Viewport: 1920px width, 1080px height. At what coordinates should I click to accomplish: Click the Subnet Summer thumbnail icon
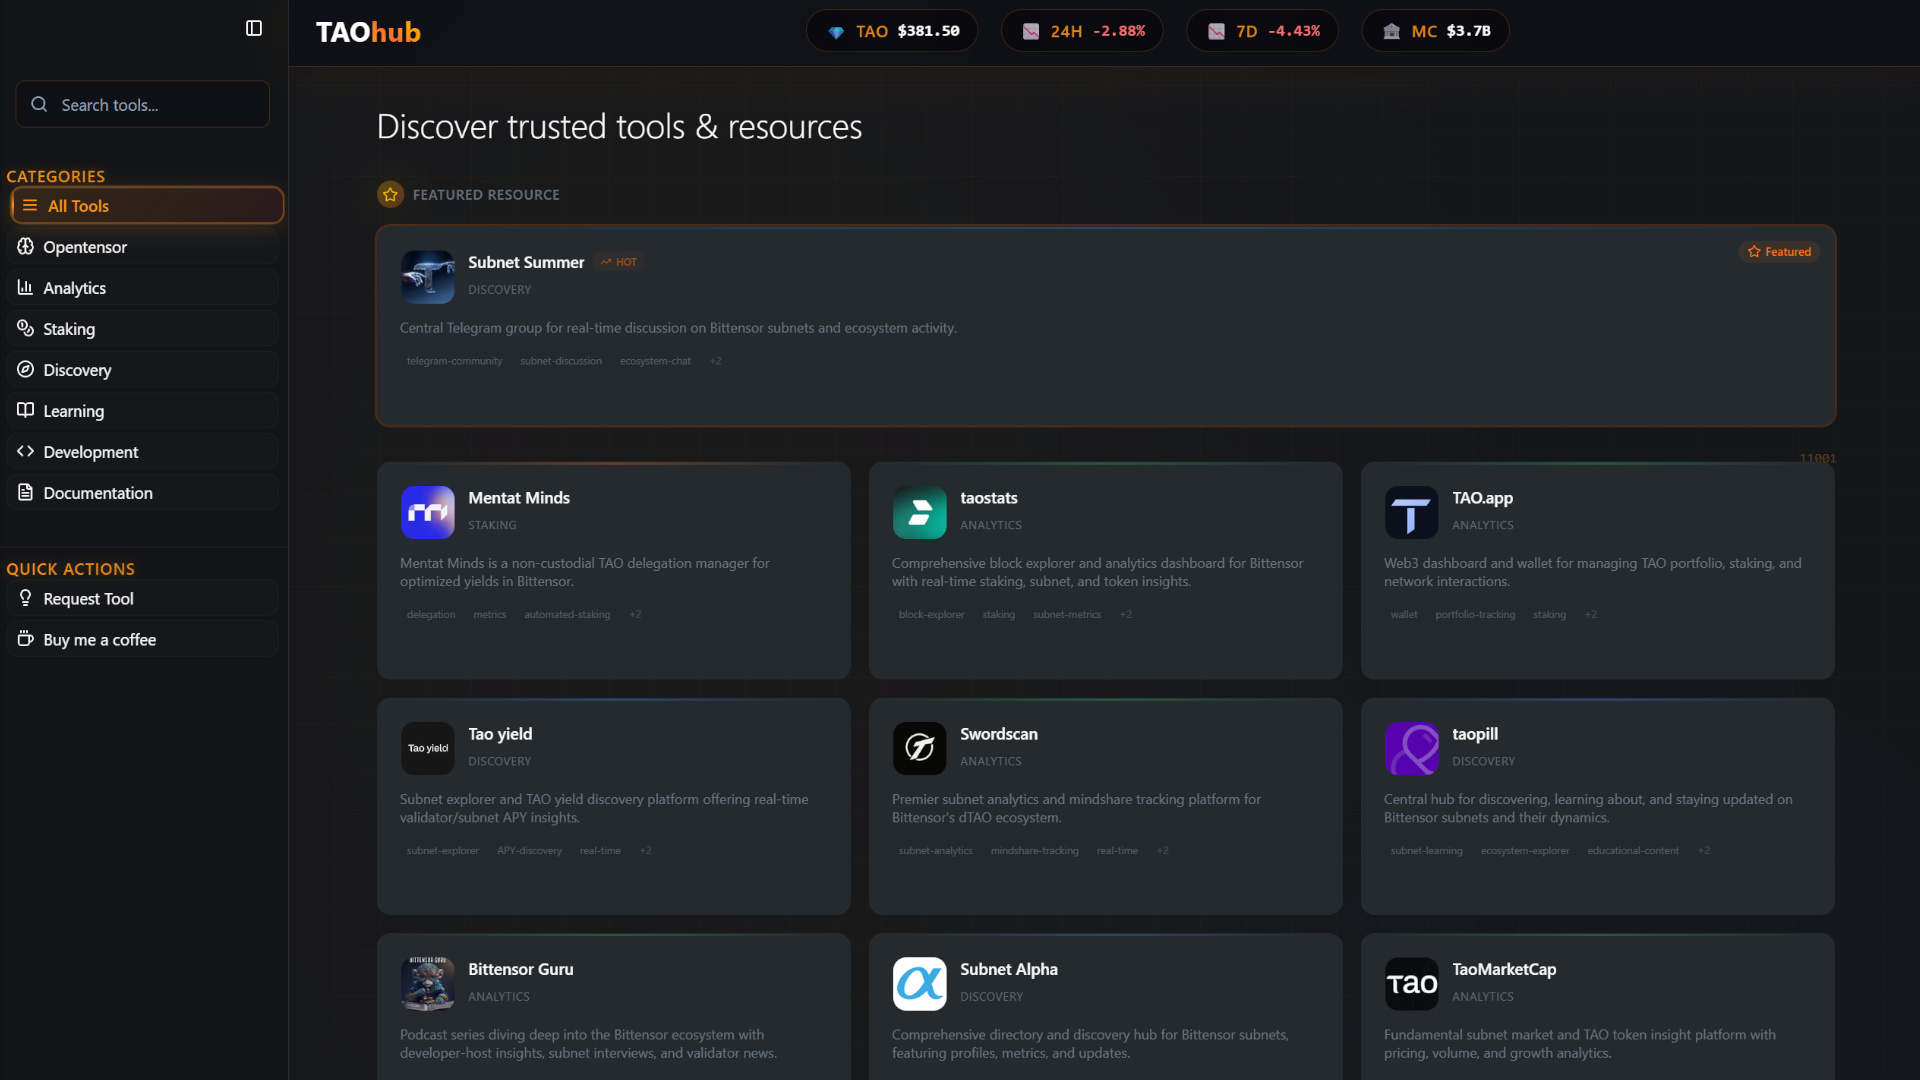(x=427, y=276)
